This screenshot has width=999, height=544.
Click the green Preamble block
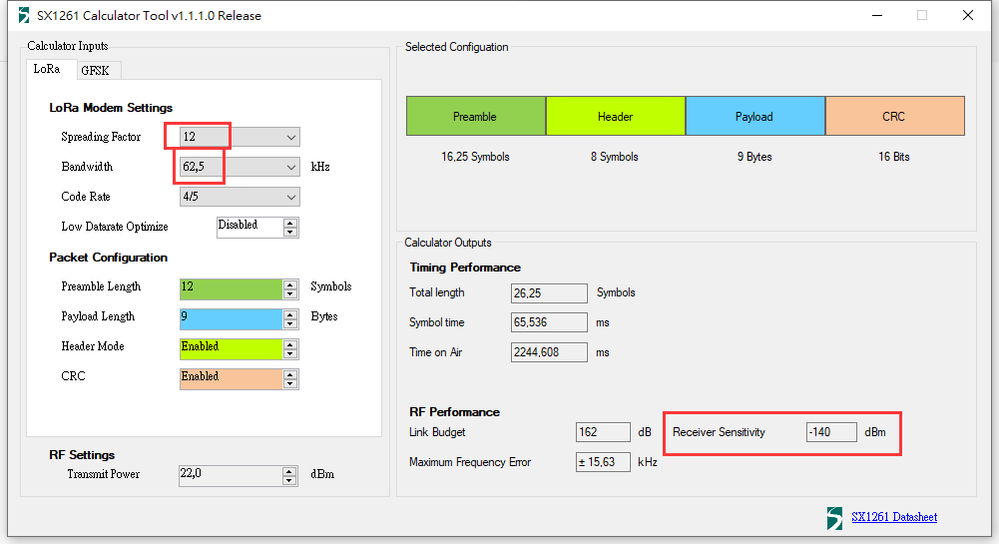[x=475, y=116]
